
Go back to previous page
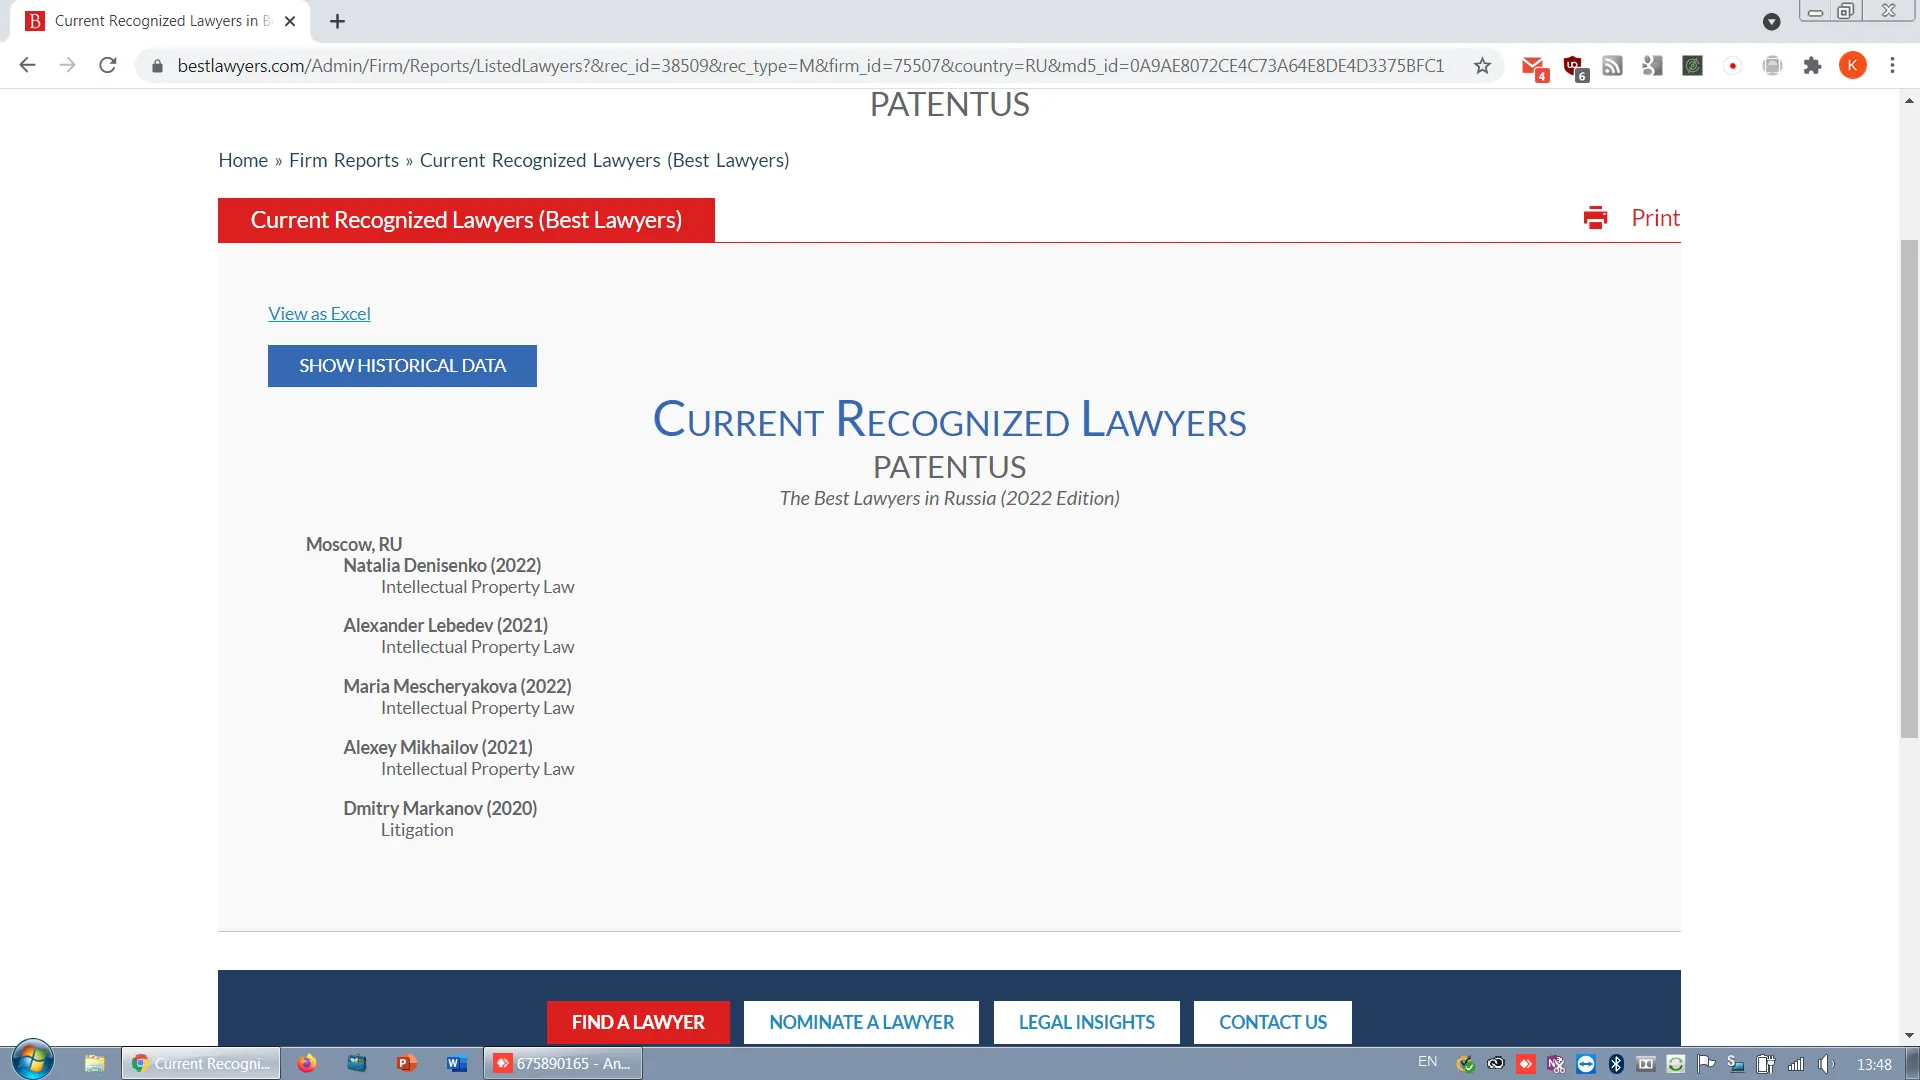(x=28, y=66)
